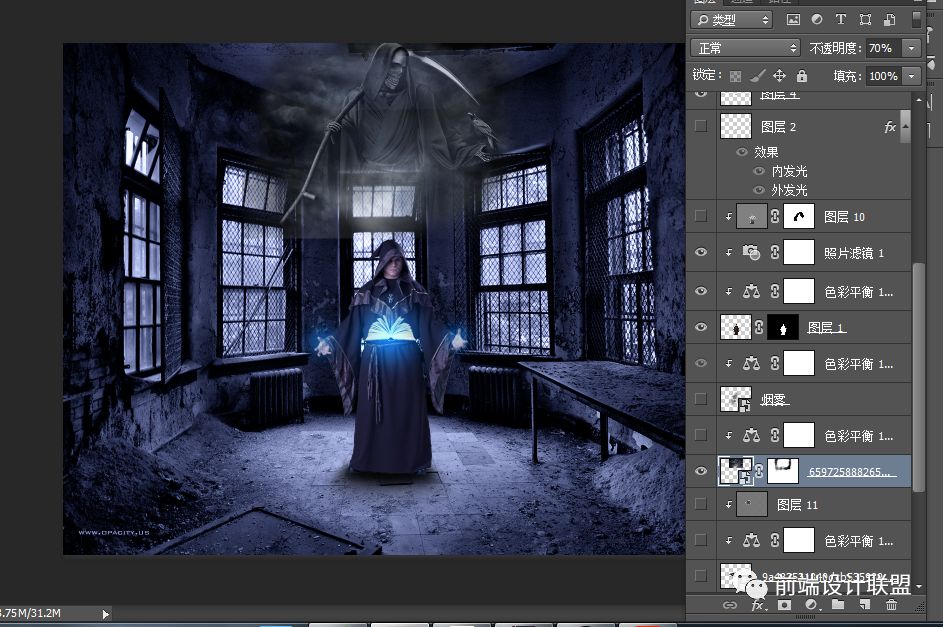Click the 659725888265 layer name

tap(850, 472)
